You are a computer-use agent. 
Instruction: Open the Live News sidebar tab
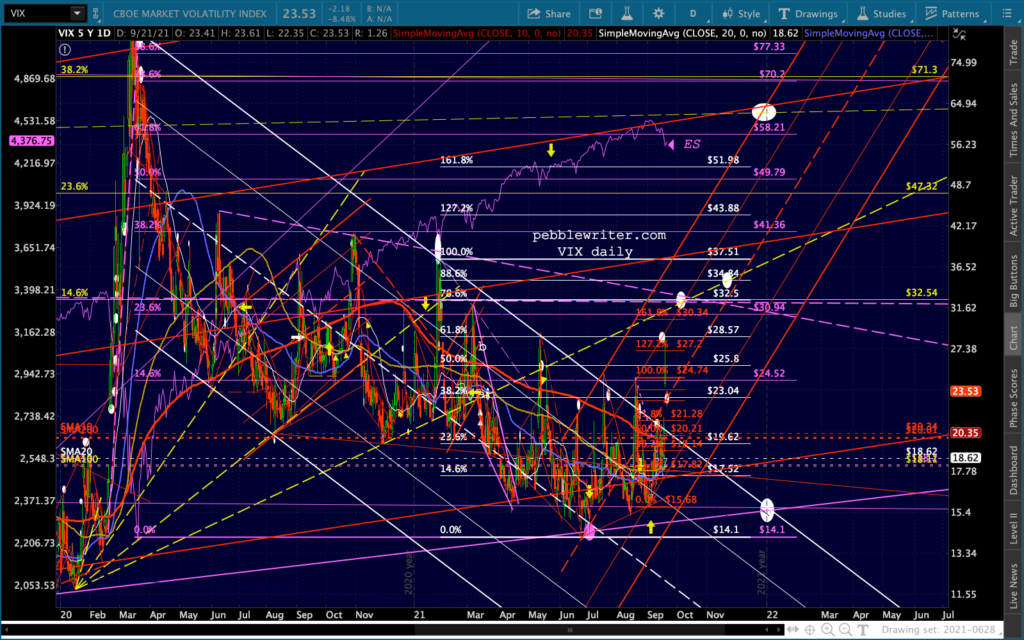[x=1014, y=583]
